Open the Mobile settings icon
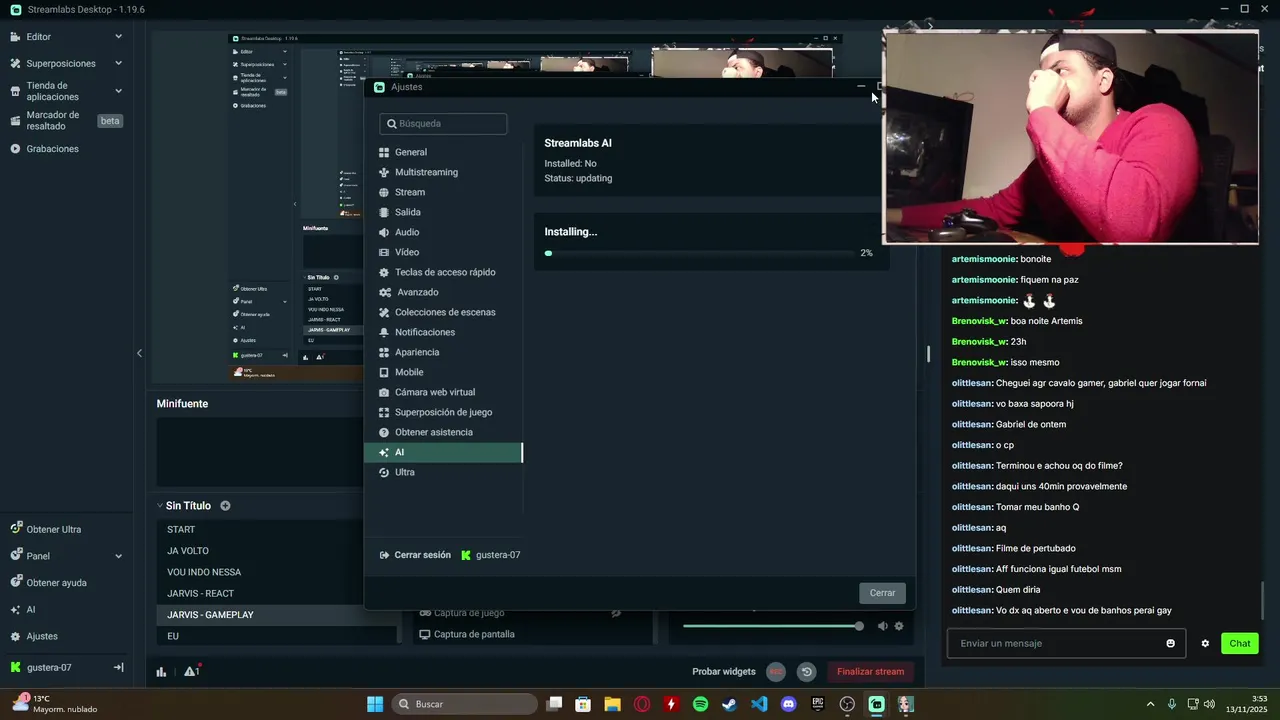Image resolution: width=1280 pixels, height=720 pixels. [x=384, y=372]
